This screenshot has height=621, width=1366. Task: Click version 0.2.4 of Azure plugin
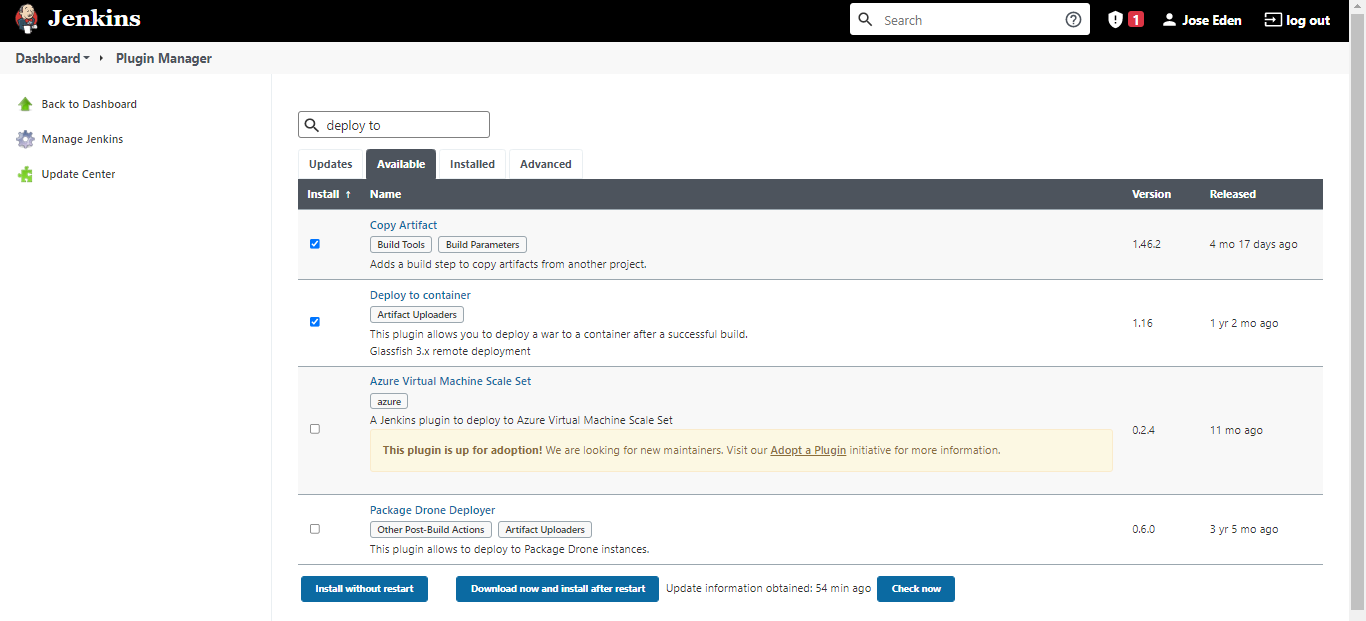click(1144, 430)
